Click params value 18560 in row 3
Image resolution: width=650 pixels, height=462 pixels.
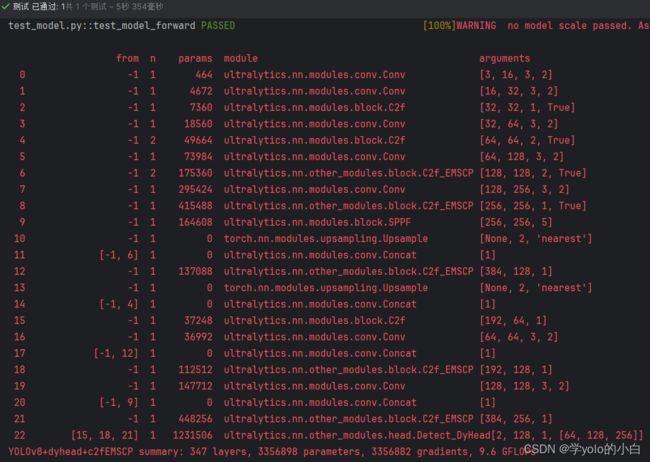pos(198,124)
